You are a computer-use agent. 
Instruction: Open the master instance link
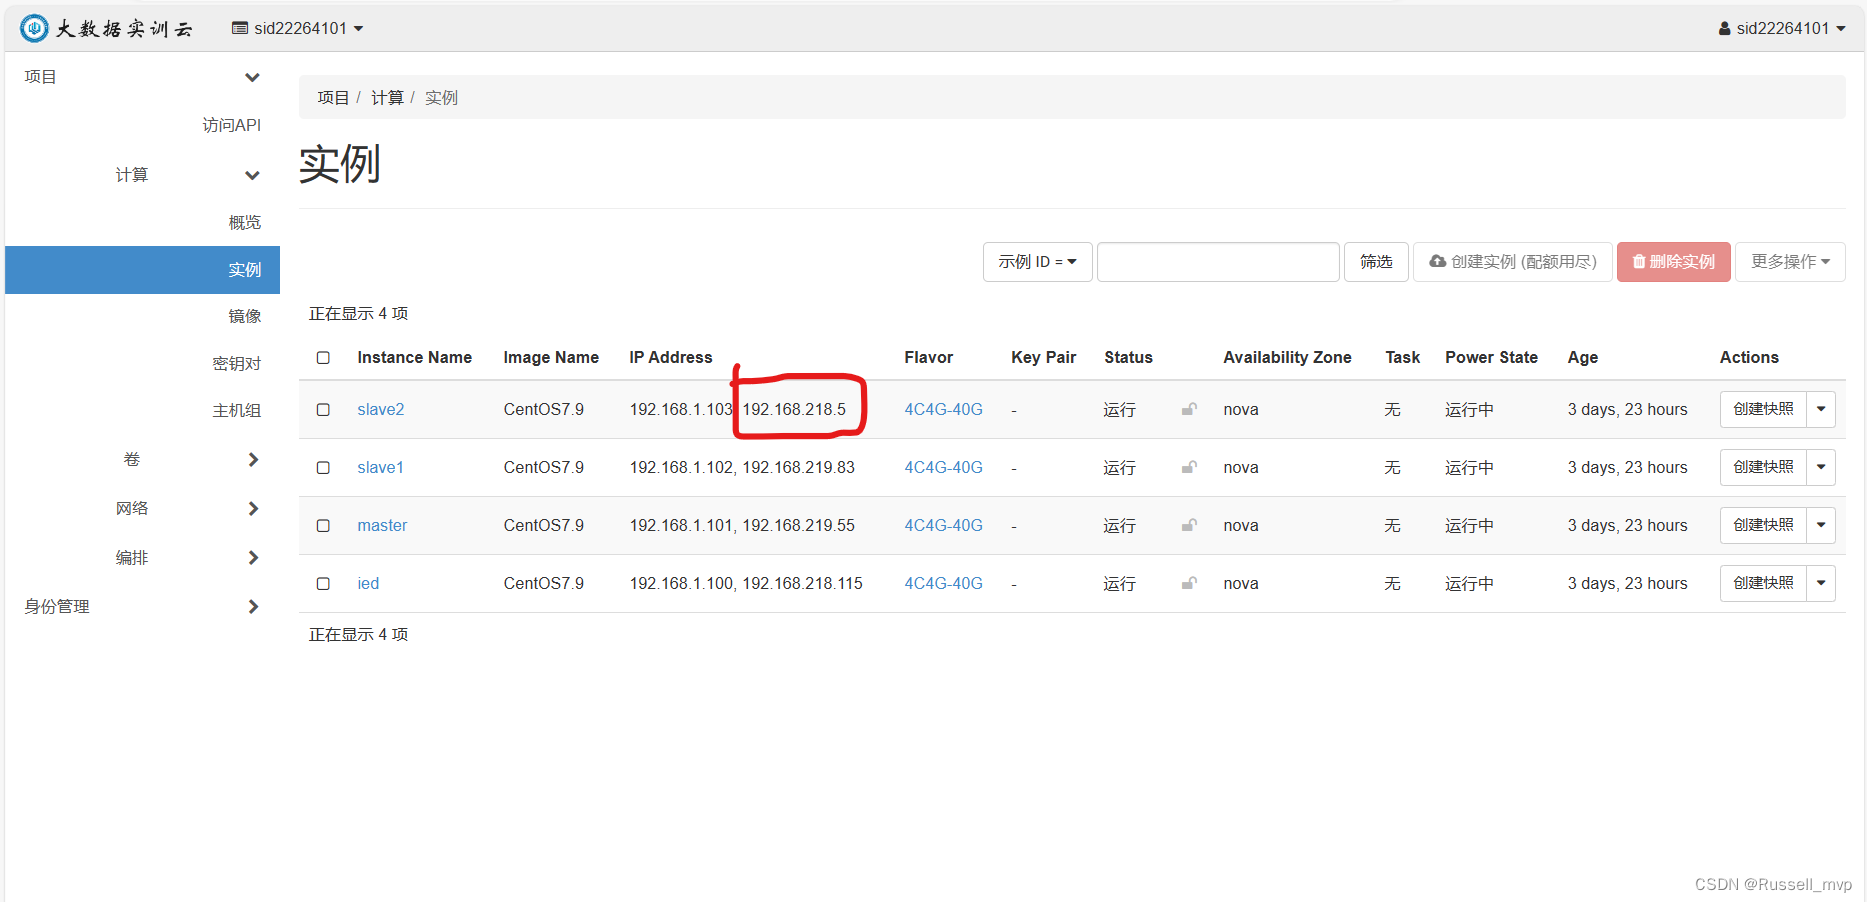(x=382, y=526)
